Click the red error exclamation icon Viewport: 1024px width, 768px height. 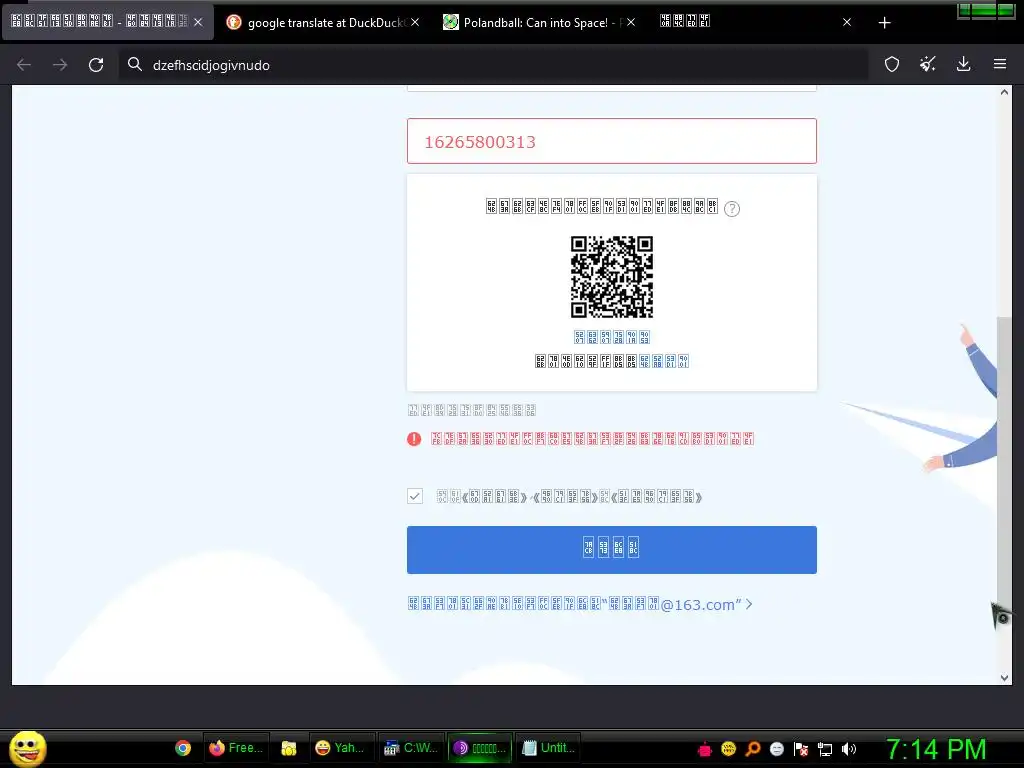coord(414,439)
